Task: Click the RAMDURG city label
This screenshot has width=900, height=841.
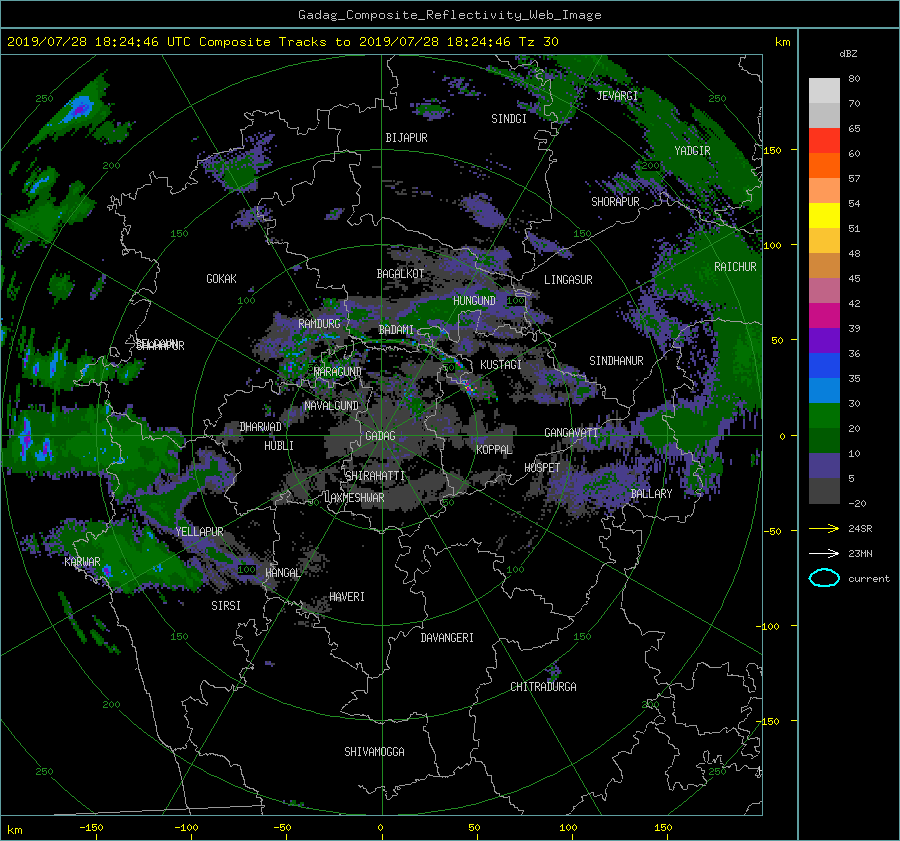Action: click(319, 324)
